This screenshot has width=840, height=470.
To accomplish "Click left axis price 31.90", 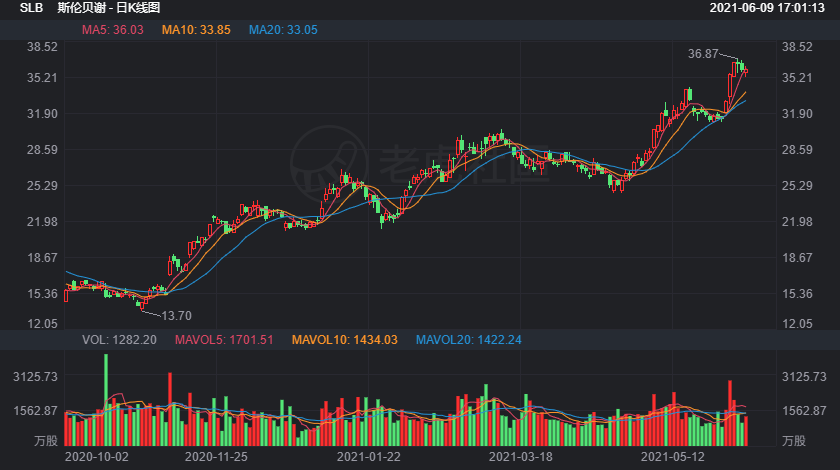I will coord(42,114).
